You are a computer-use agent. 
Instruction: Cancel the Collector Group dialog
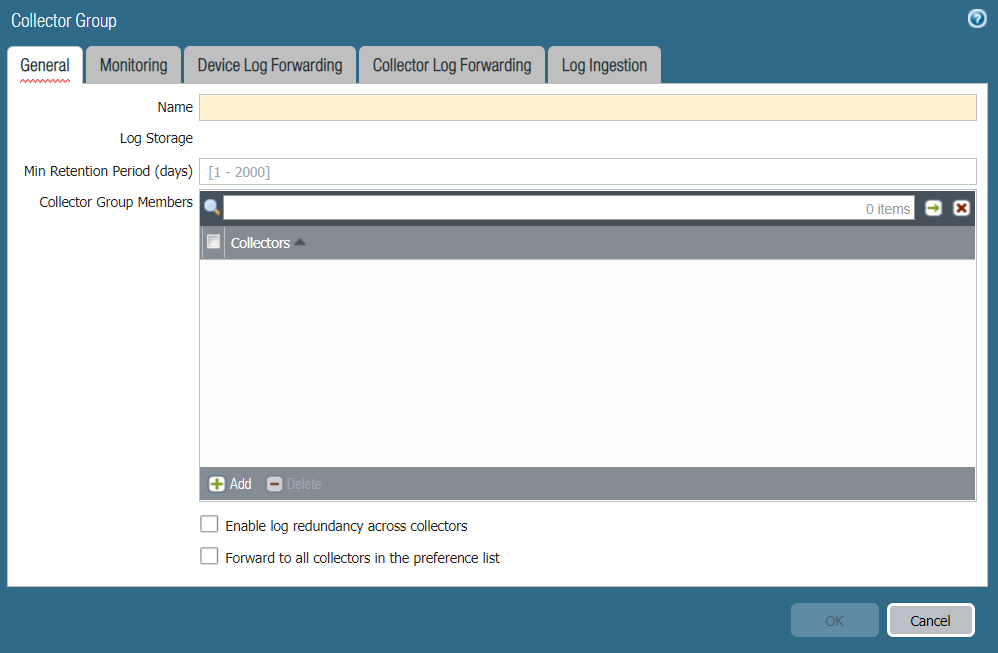tap(930, 620)
